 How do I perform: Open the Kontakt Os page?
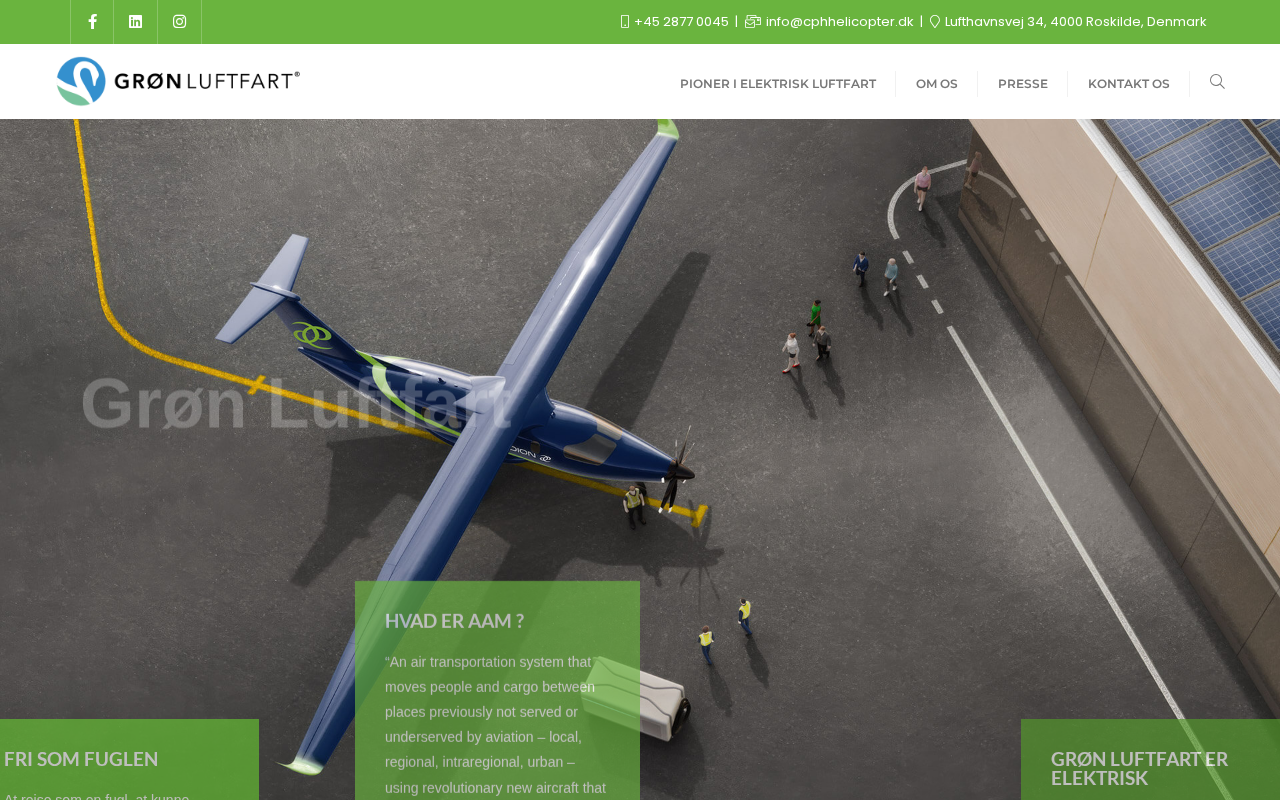coord(1129,84)
